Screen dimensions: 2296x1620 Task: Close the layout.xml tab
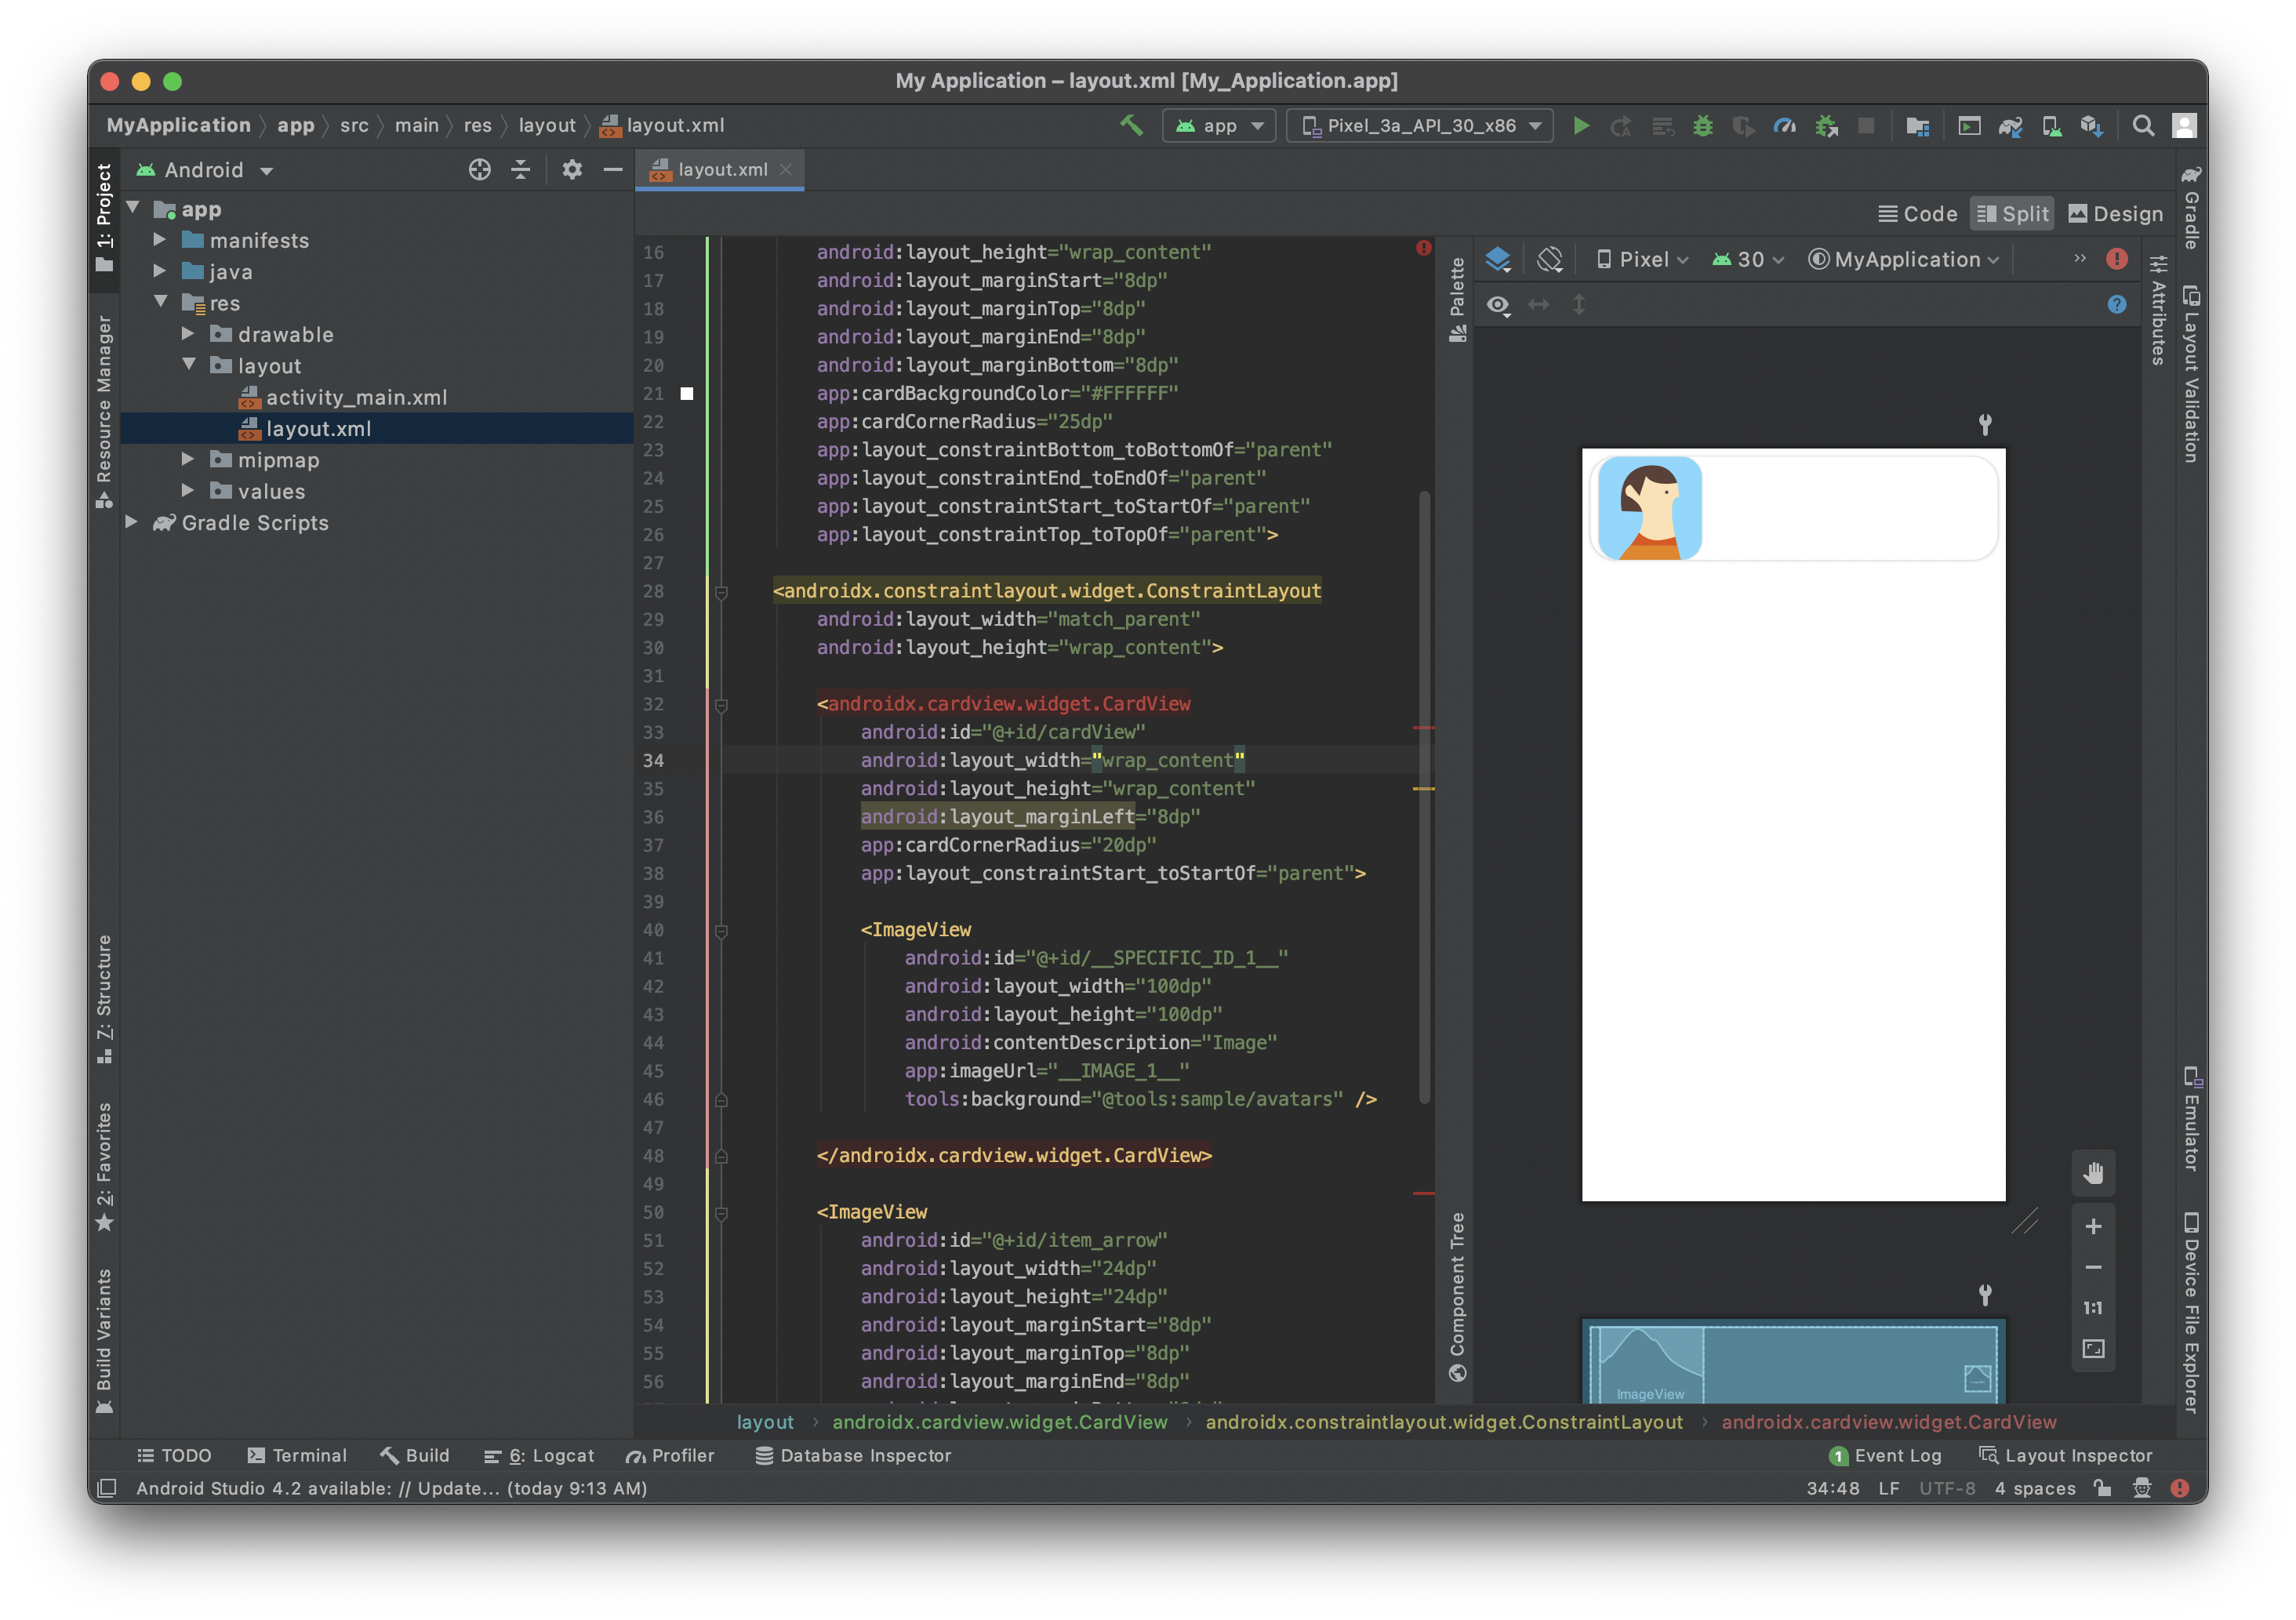(786, 169)
